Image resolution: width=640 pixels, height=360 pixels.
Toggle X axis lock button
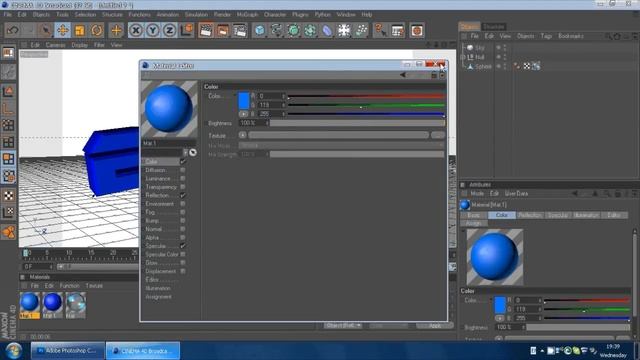[136, 30]
